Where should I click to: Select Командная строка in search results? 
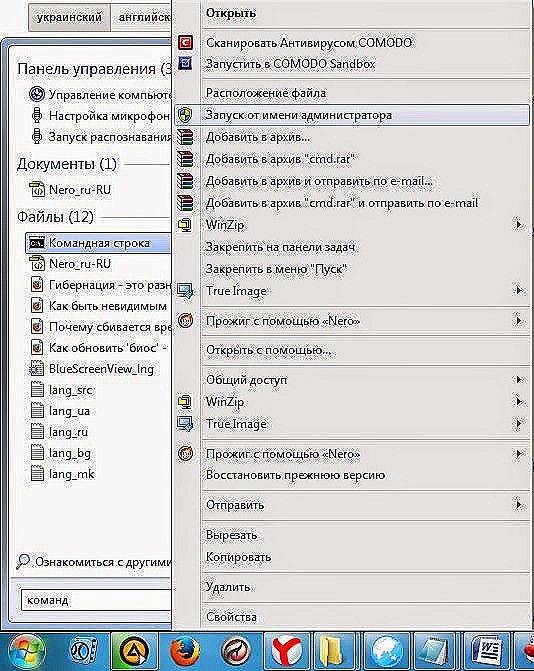[x=98, y=243]
